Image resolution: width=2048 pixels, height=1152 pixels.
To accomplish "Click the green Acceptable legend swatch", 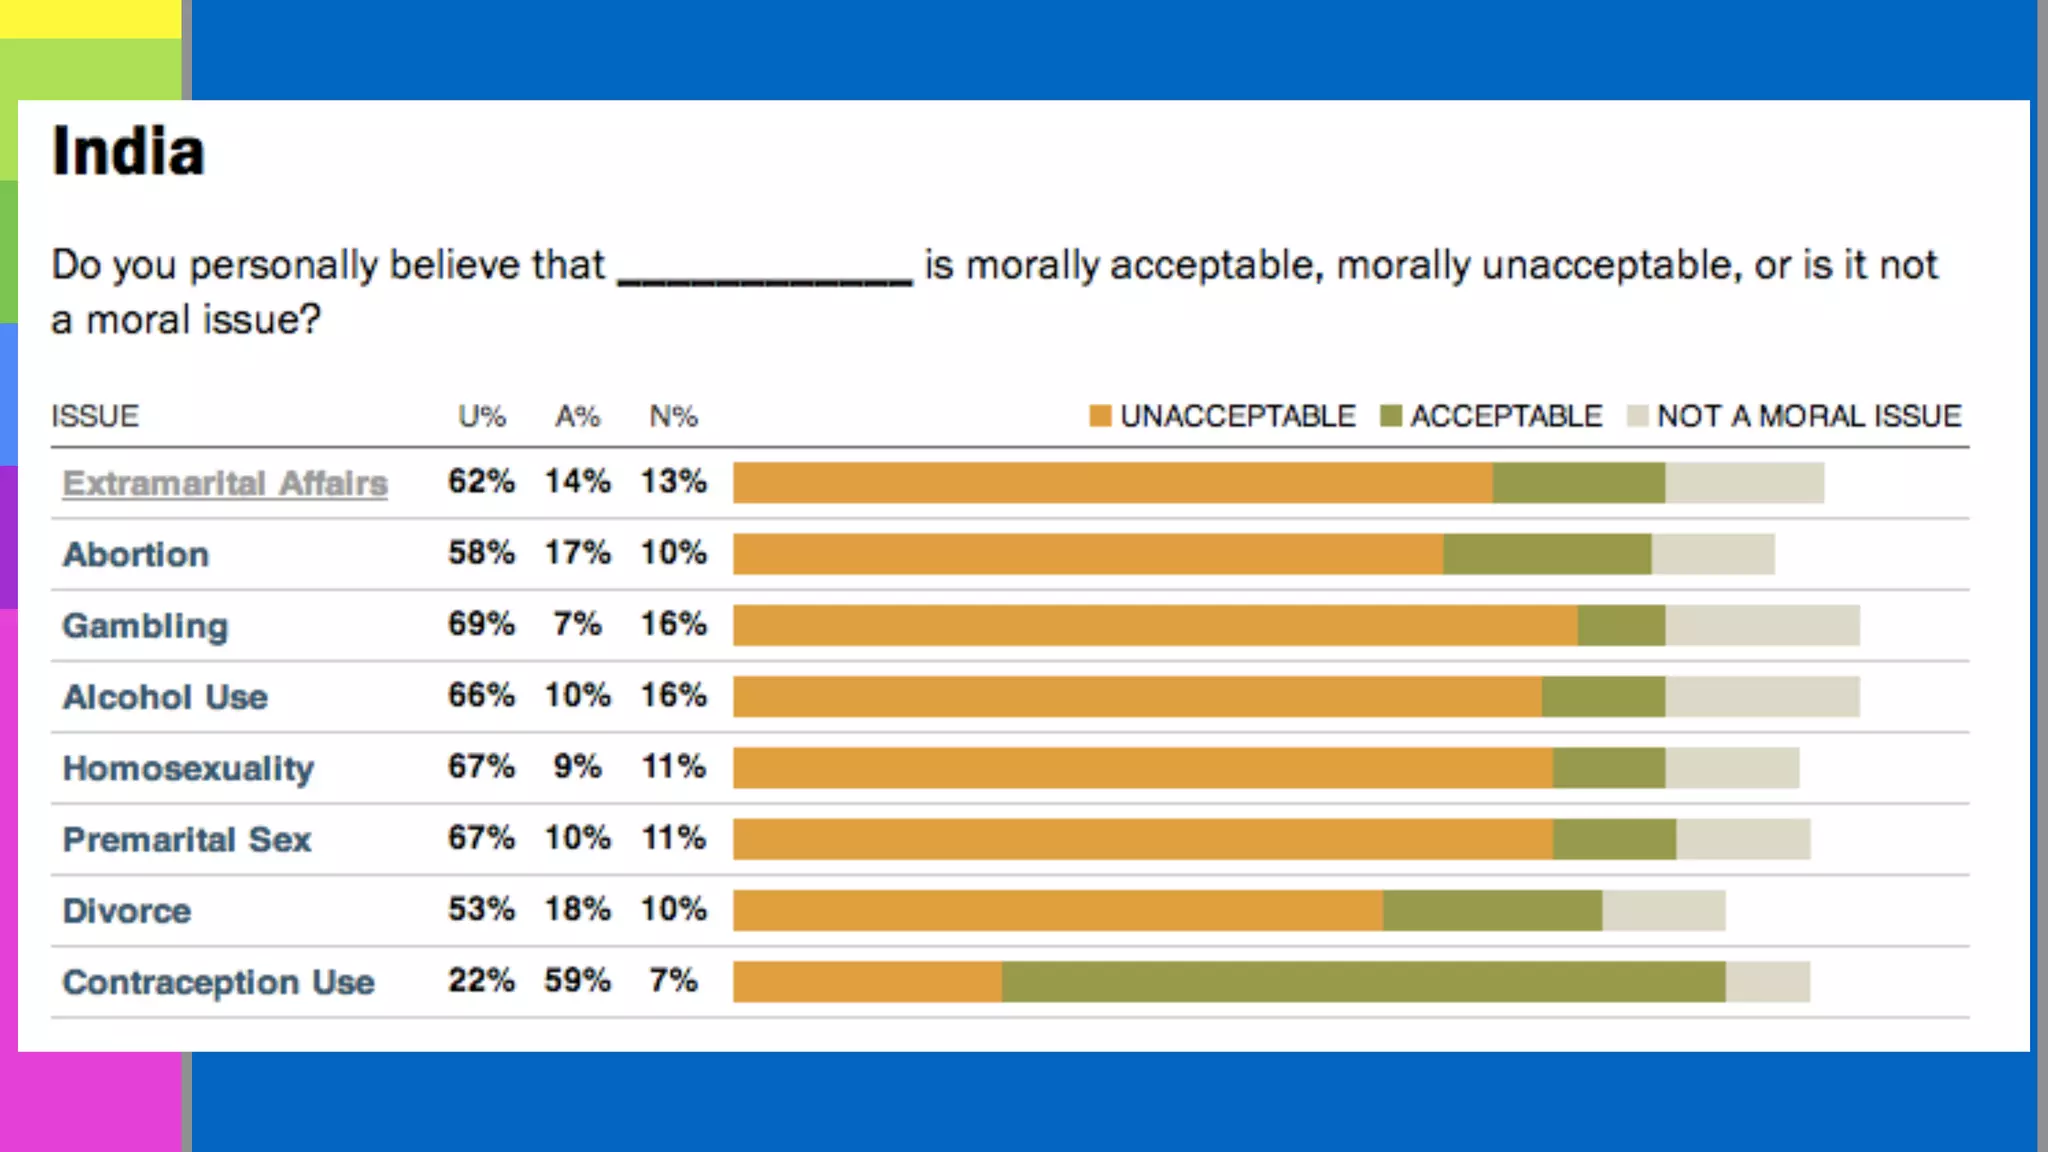I will [1390, 416].
